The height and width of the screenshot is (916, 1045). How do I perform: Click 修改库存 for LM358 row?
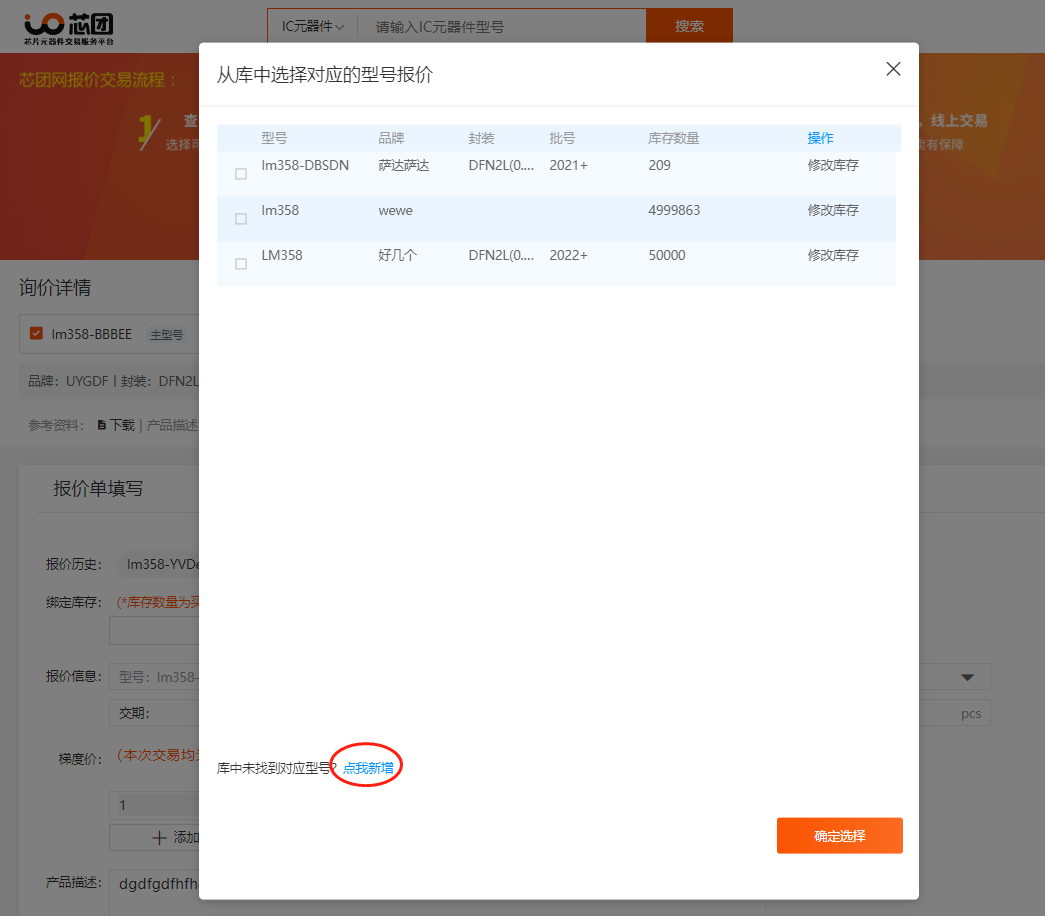[x=833, y=255]
